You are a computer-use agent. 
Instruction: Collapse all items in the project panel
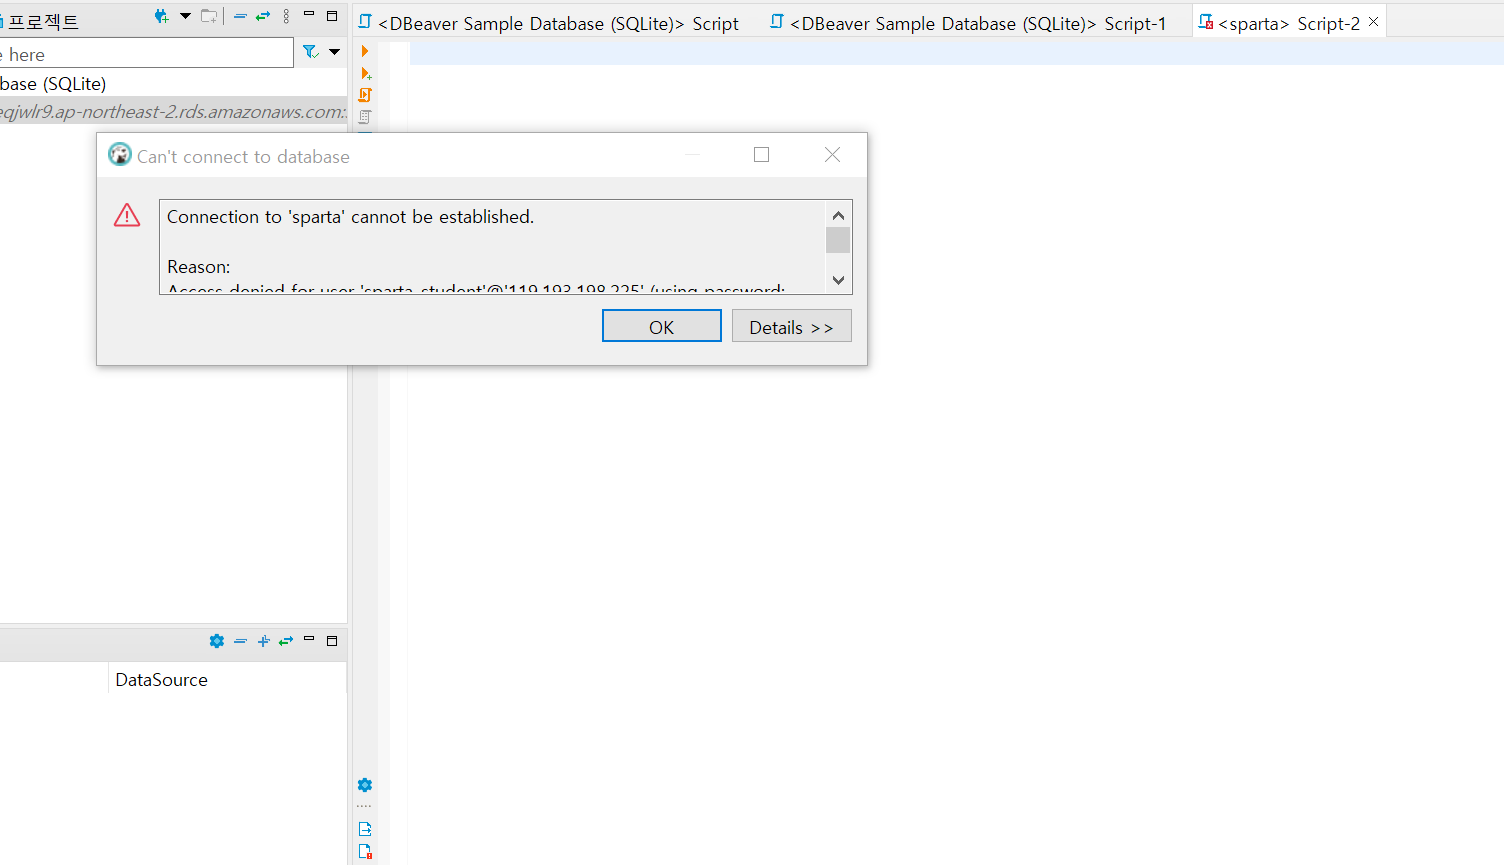[x=240, y=641]
